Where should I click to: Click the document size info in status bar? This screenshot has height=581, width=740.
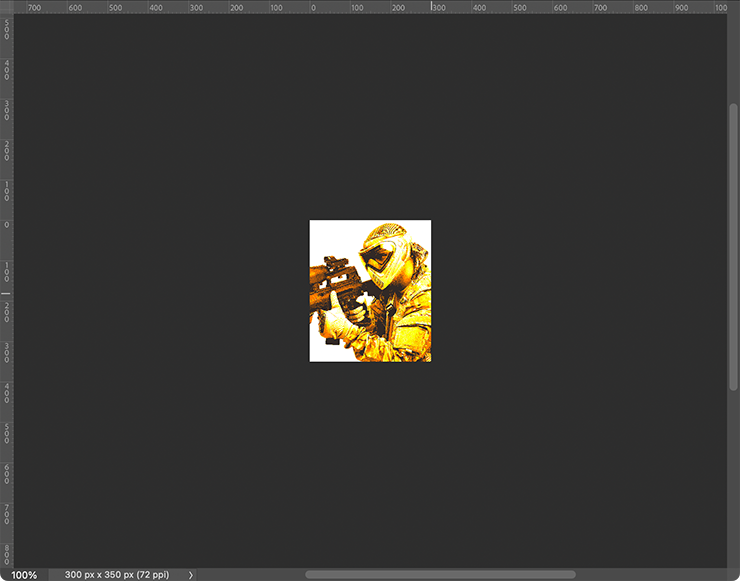click(118, 575)
